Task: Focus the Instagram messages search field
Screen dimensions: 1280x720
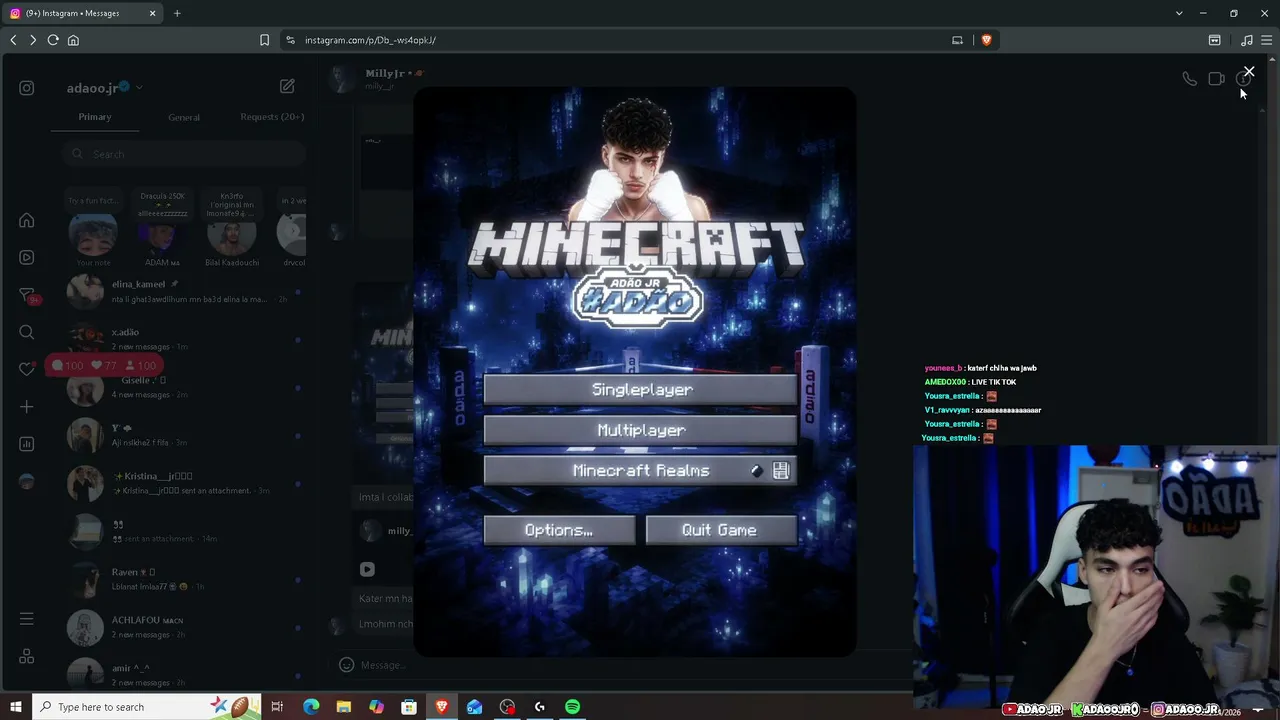Action: click(183, 154)
